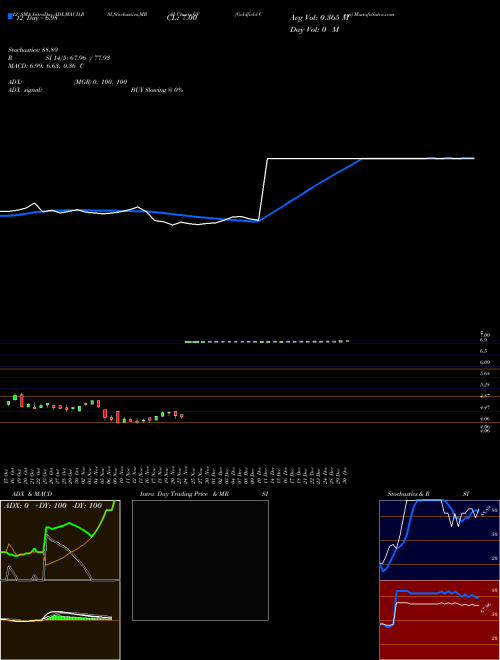The width and height of the screenshot is (500, 660).
Task: Click the white price line's vertical jump
Action: 263,189
